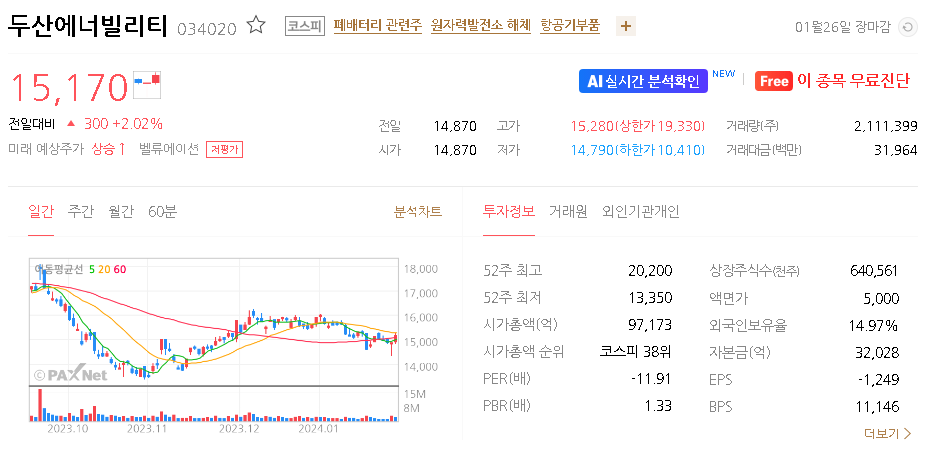Click the AI 실시간 분석확인 button
Screen dimensions: 925x453
tap(643, 81)
